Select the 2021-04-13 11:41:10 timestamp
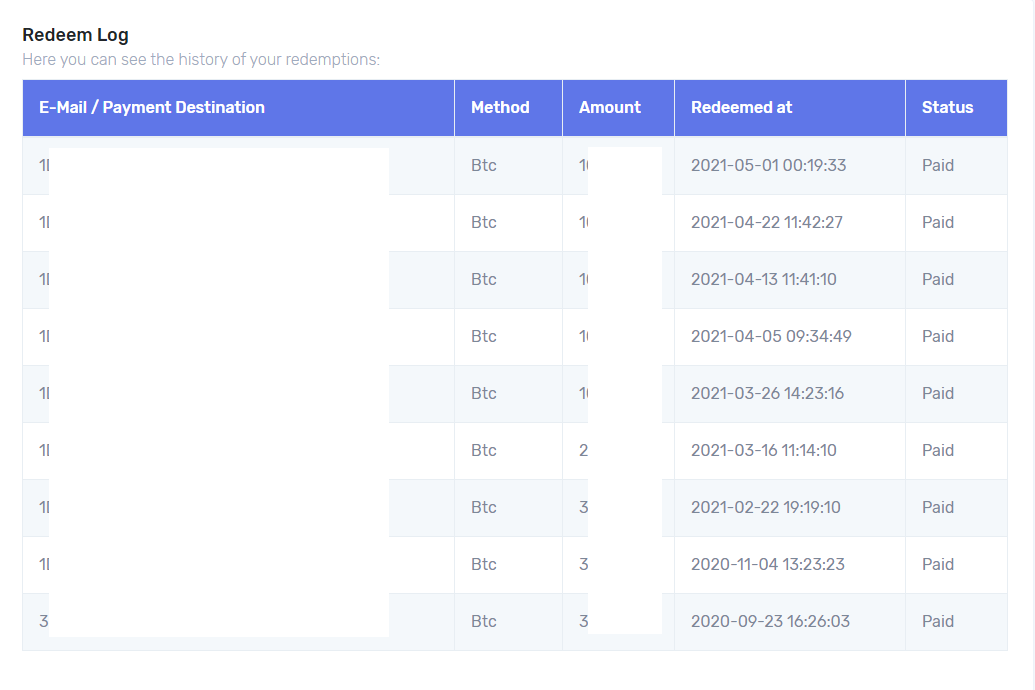The width and height of the screenshot is (1035, 690). [763, 279]
